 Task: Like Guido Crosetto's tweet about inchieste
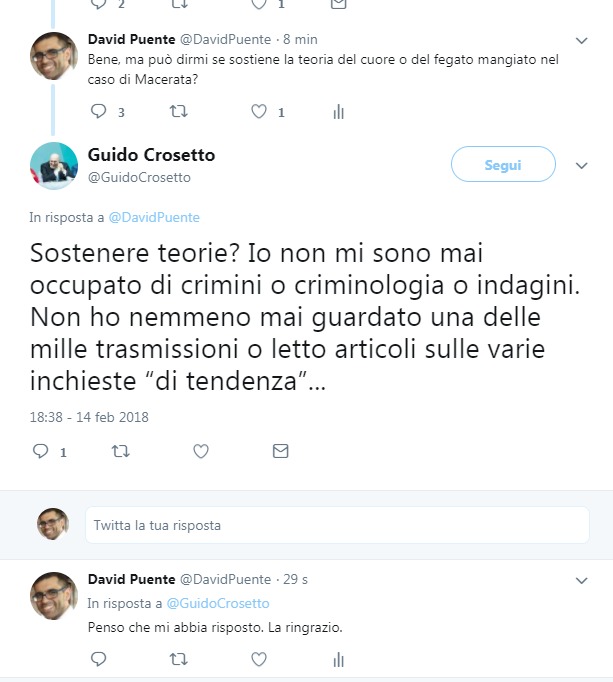click(201, 451)
